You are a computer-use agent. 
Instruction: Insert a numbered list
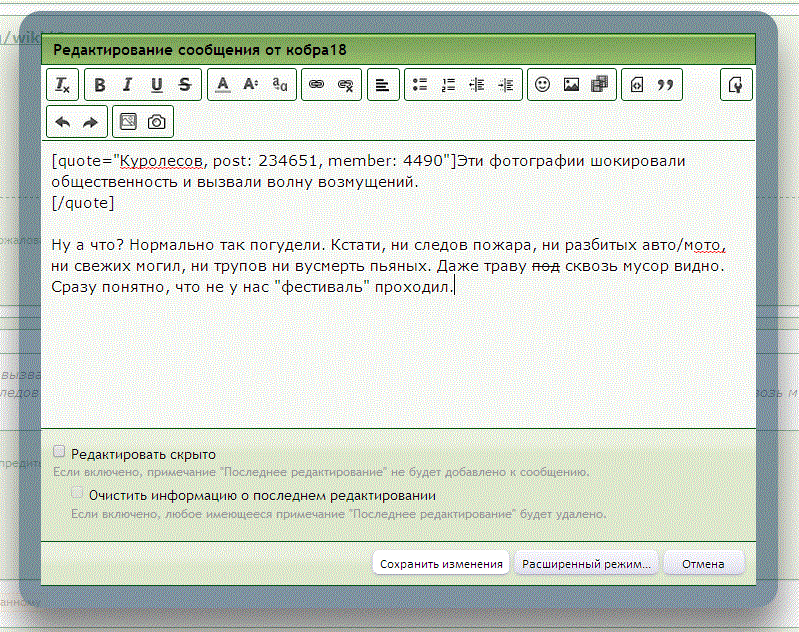pyautogui.click(x=448, y=86)
